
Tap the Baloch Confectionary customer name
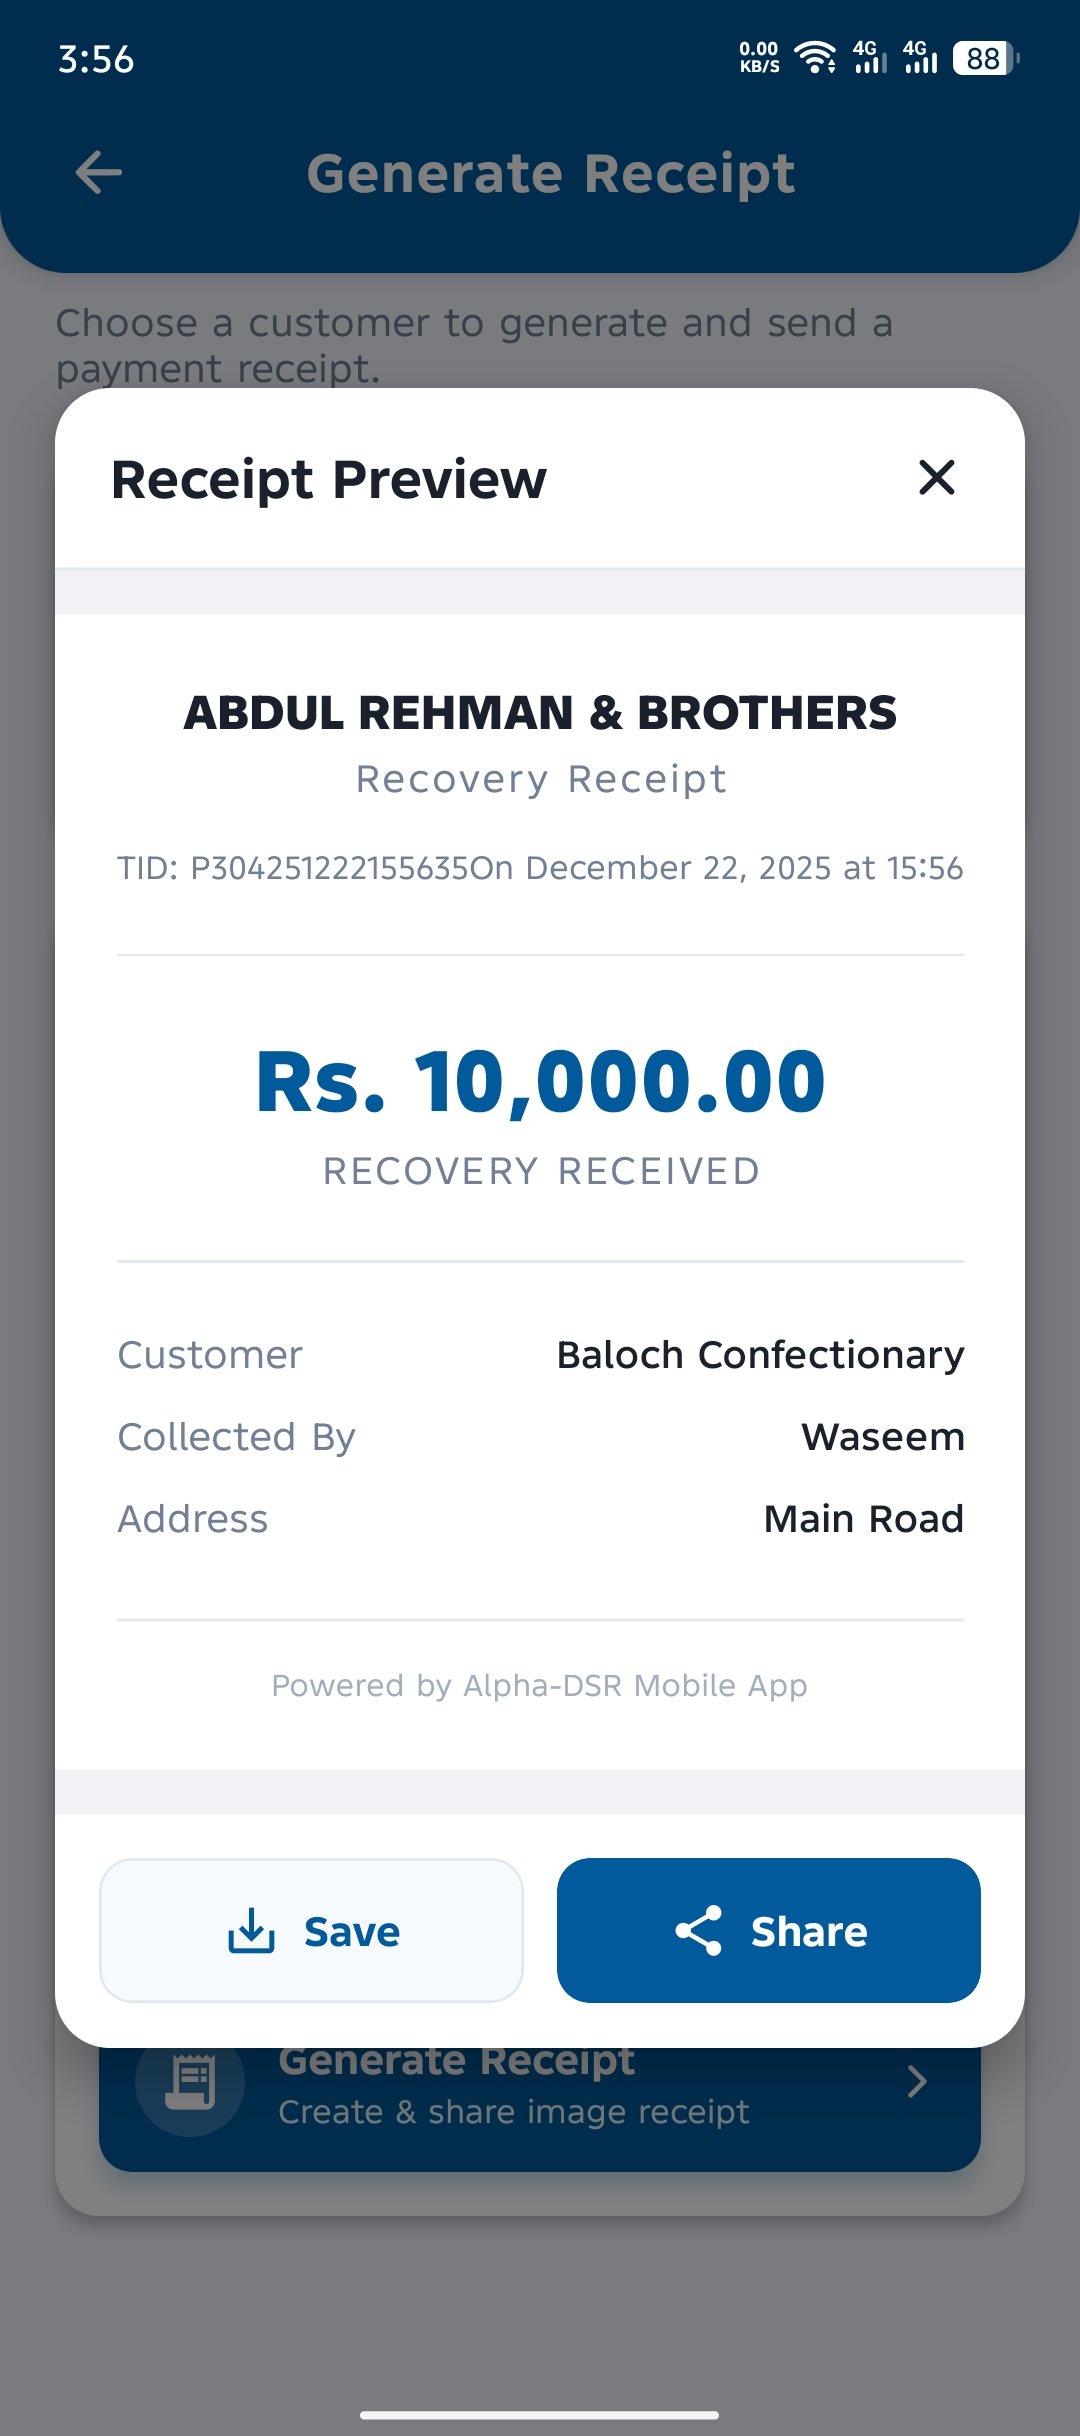760,1355
